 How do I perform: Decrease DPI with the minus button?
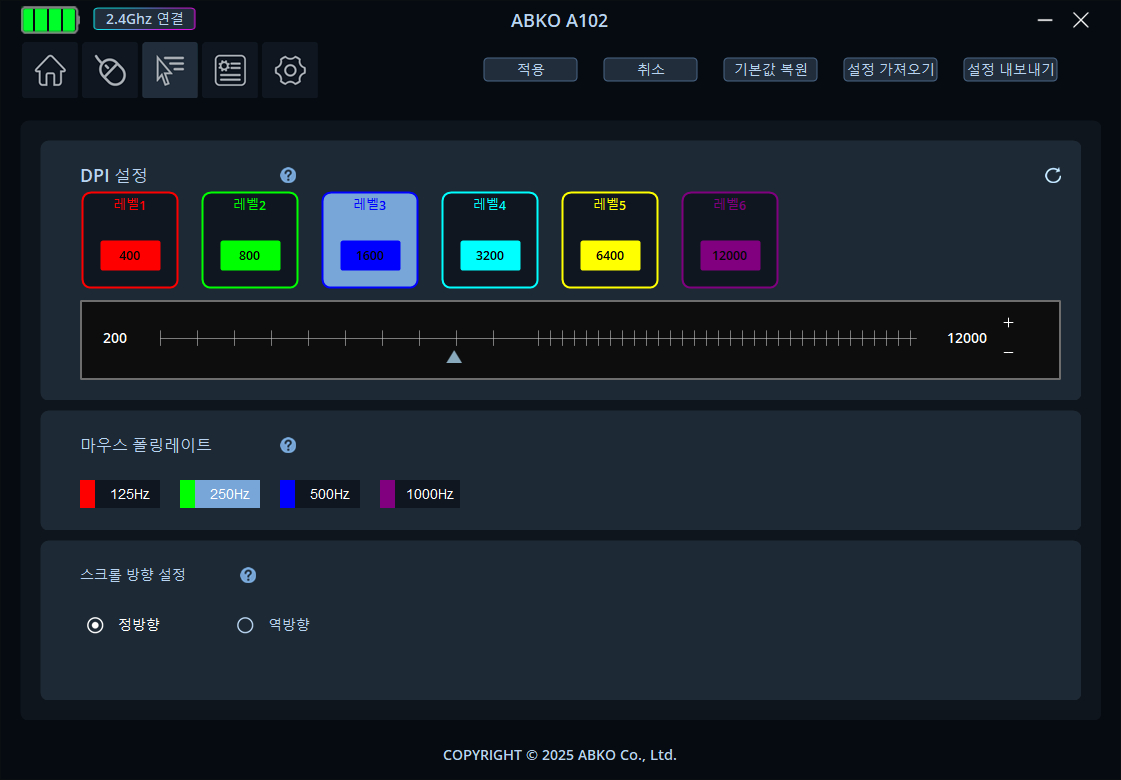[x=1008, y=352]
